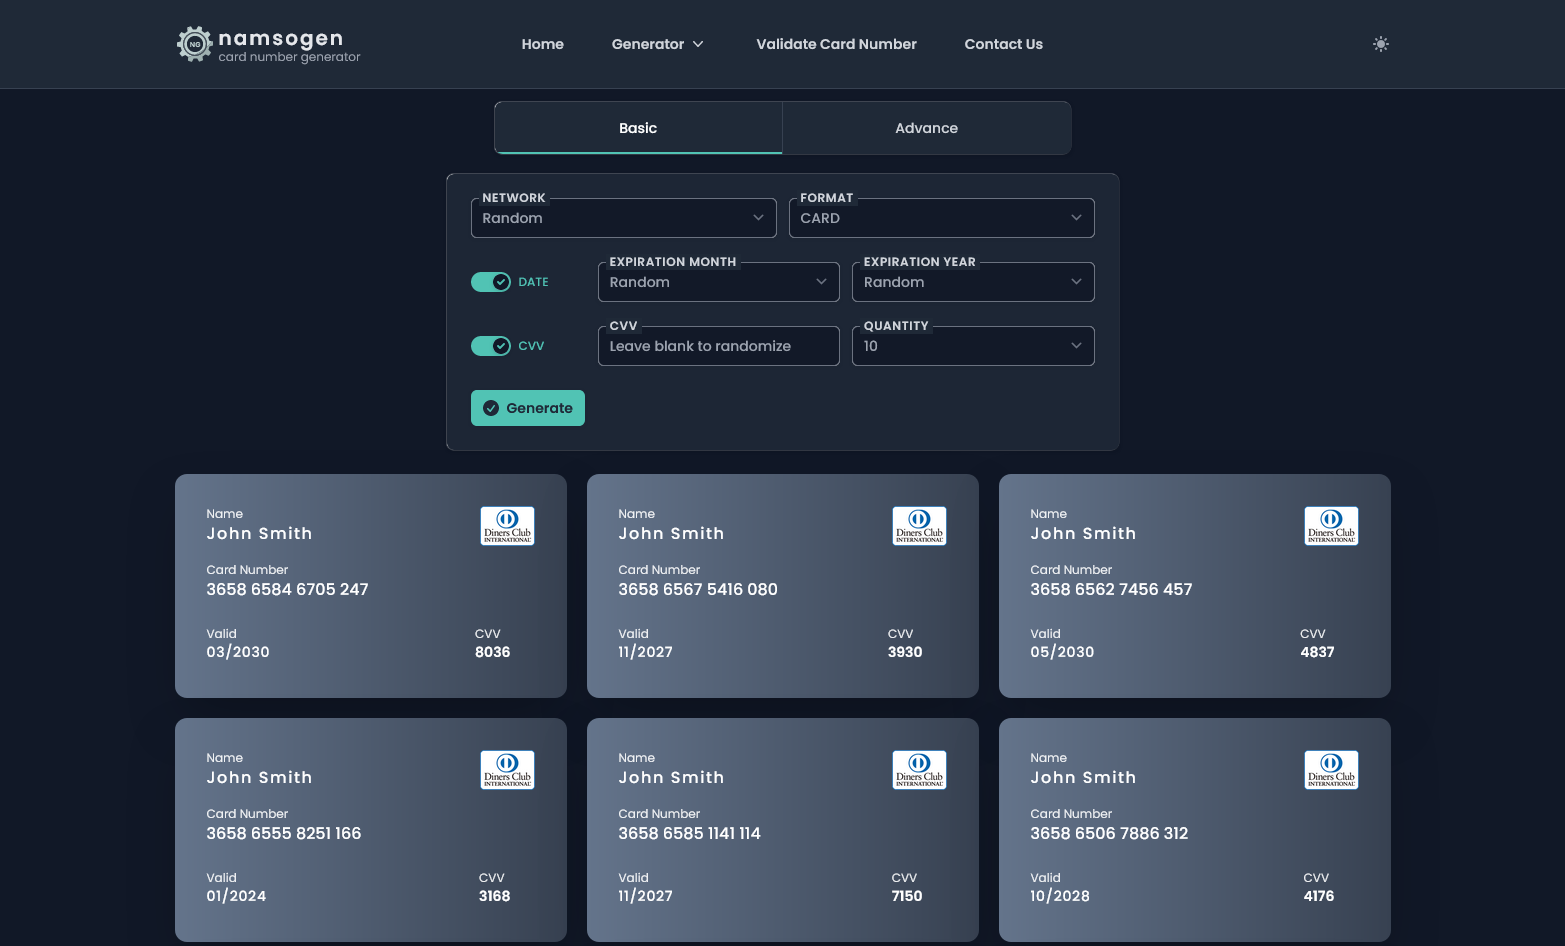Click the CVV input field
Image resolution: width=1565 pixels, height=946 pixels.
click(718, 346)
